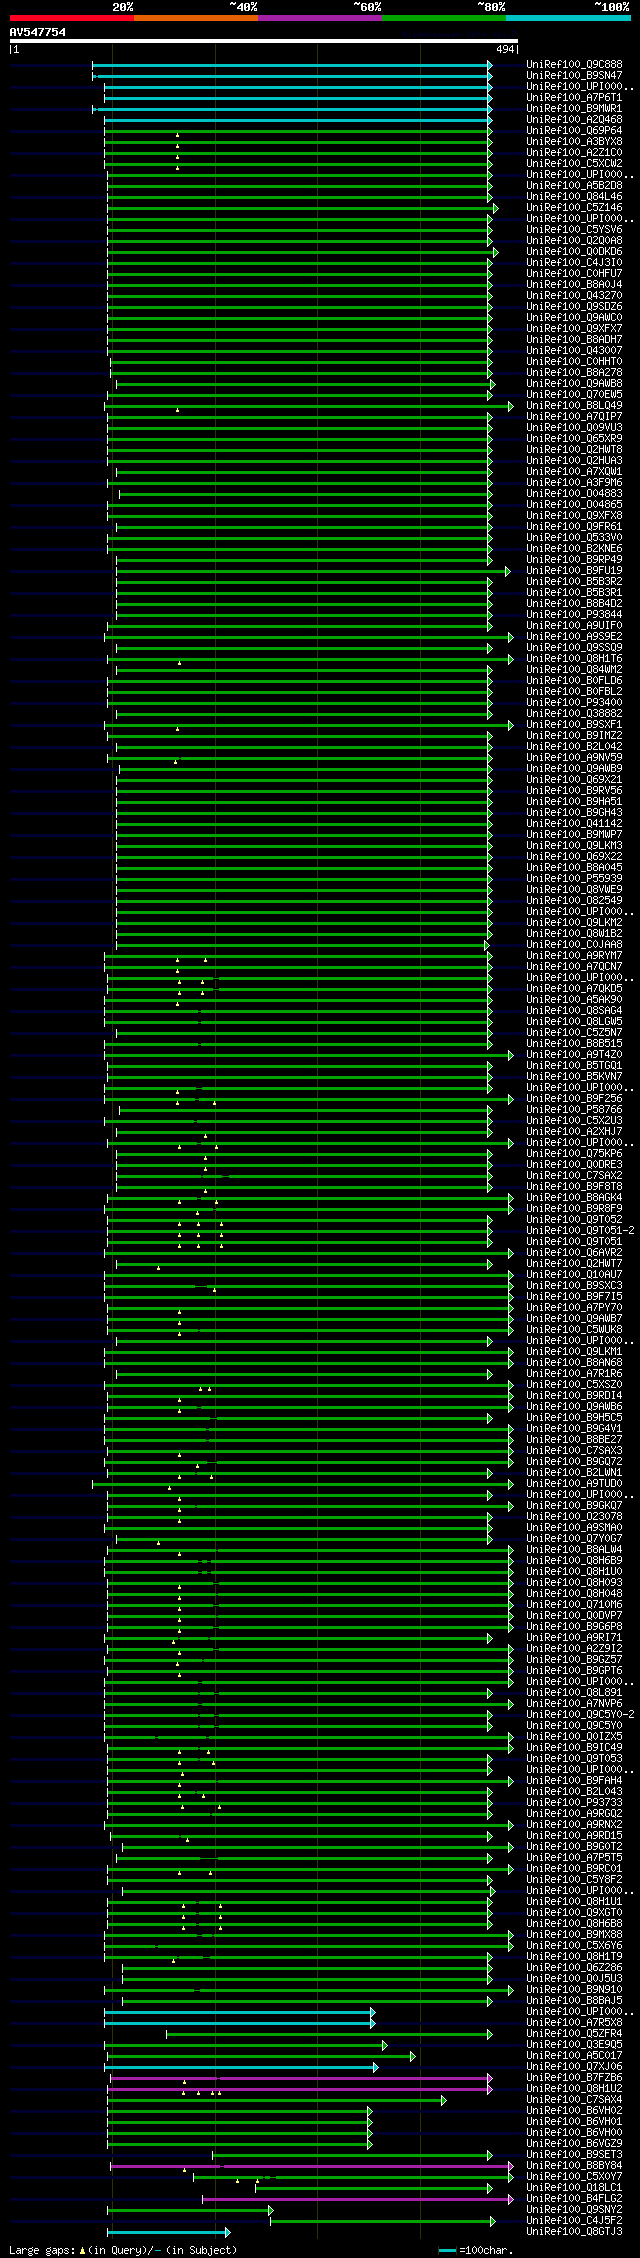This screenshot has width=640, height=2258.
Task: Click the white AV547754 query sequence bar
Action: [263, 41]
